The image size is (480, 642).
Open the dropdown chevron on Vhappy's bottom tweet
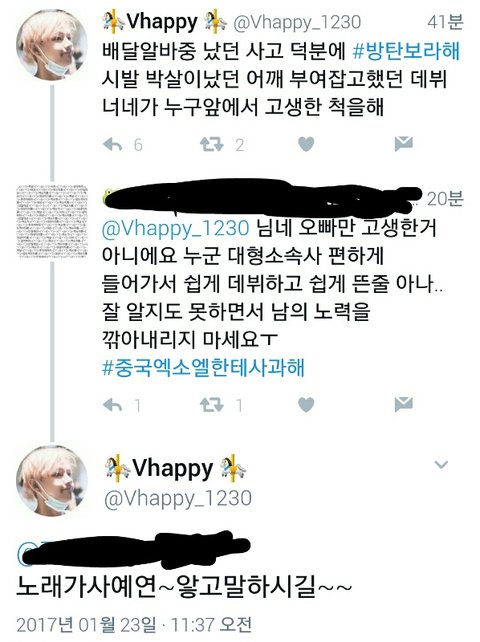coord(441,465)
